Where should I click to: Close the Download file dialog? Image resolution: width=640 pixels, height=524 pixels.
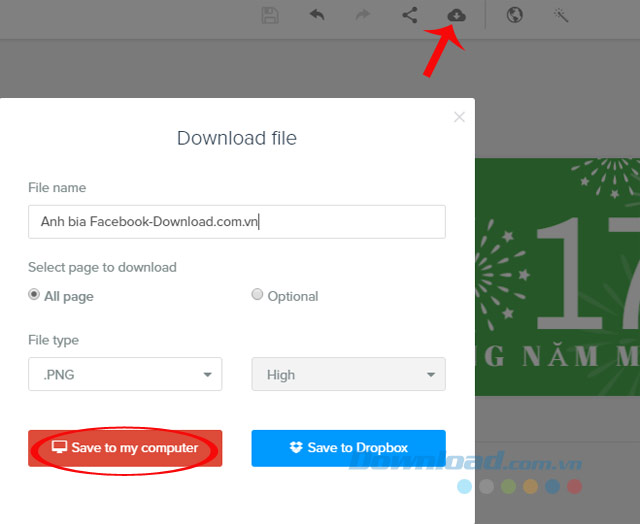click(459, 117)
